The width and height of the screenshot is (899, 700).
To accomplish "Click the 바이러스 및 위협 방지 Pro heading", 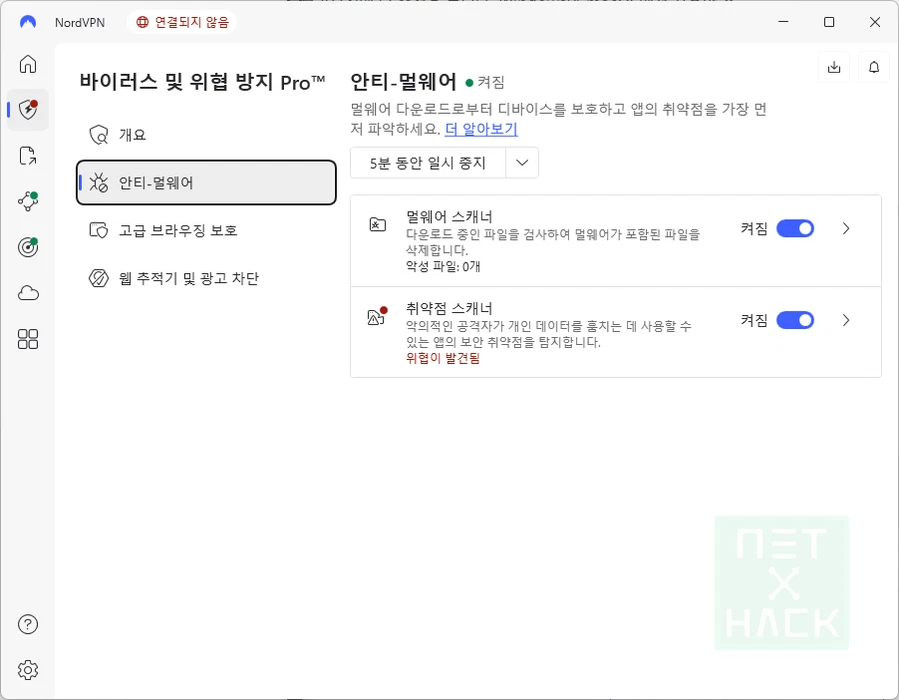I will click(x=202, y=82).
